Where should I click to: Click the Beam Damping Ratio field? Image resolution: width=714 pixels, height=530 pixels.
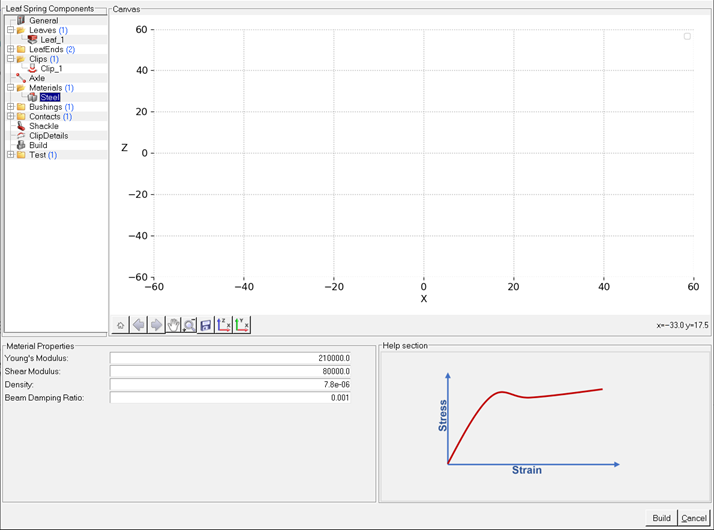point(231,397)
